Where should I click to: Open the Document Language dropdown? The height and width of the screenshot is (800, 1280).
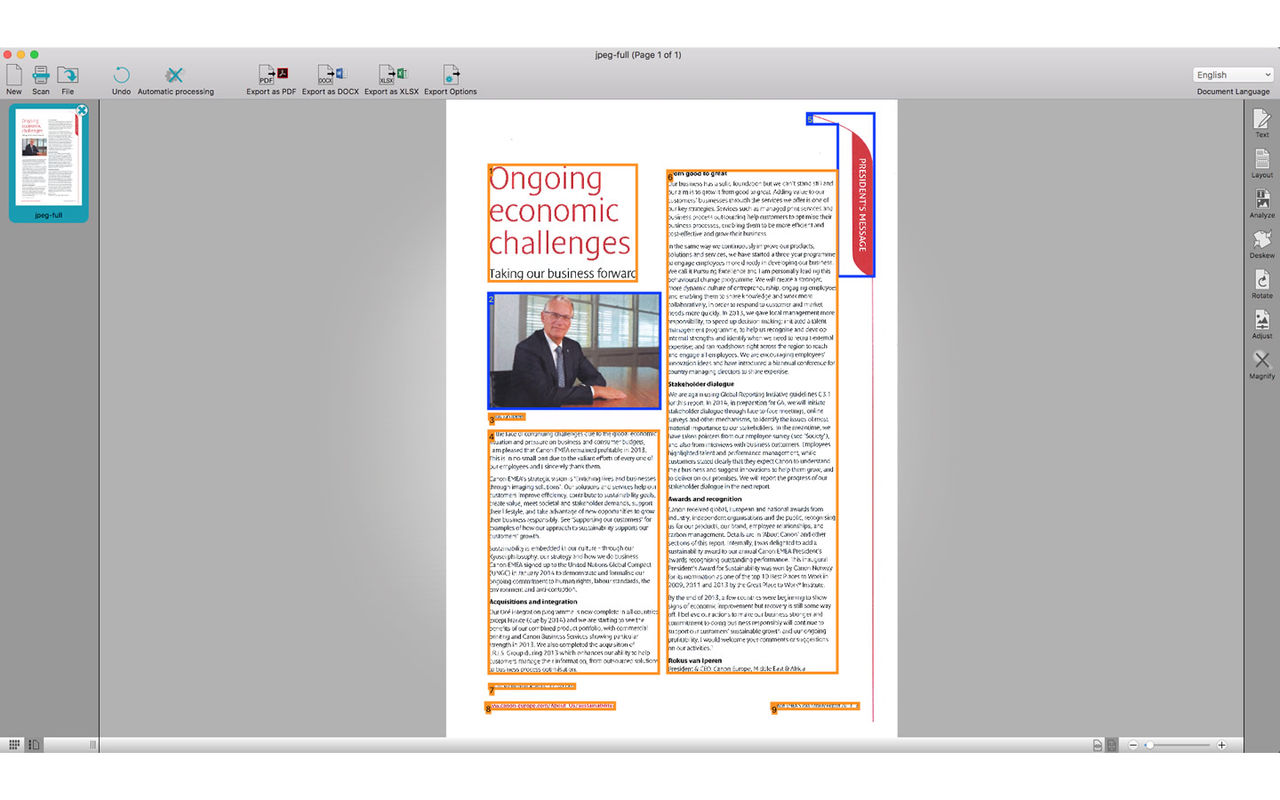click(x=1233, y=75)
